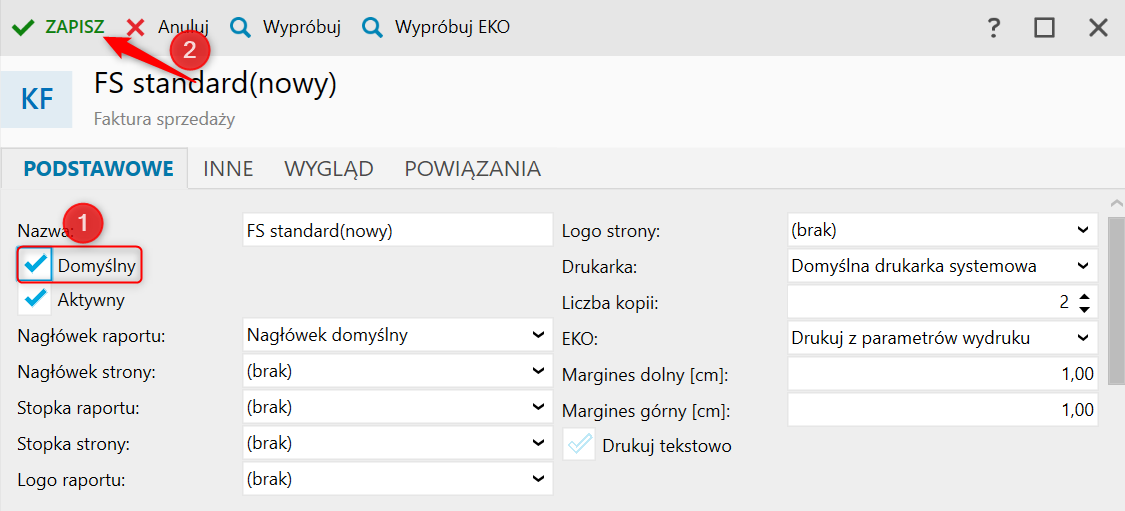Increase Liczba kopii with up arrow
The width and height of the screenshot is (1125, 511).
coord(1085,296)
